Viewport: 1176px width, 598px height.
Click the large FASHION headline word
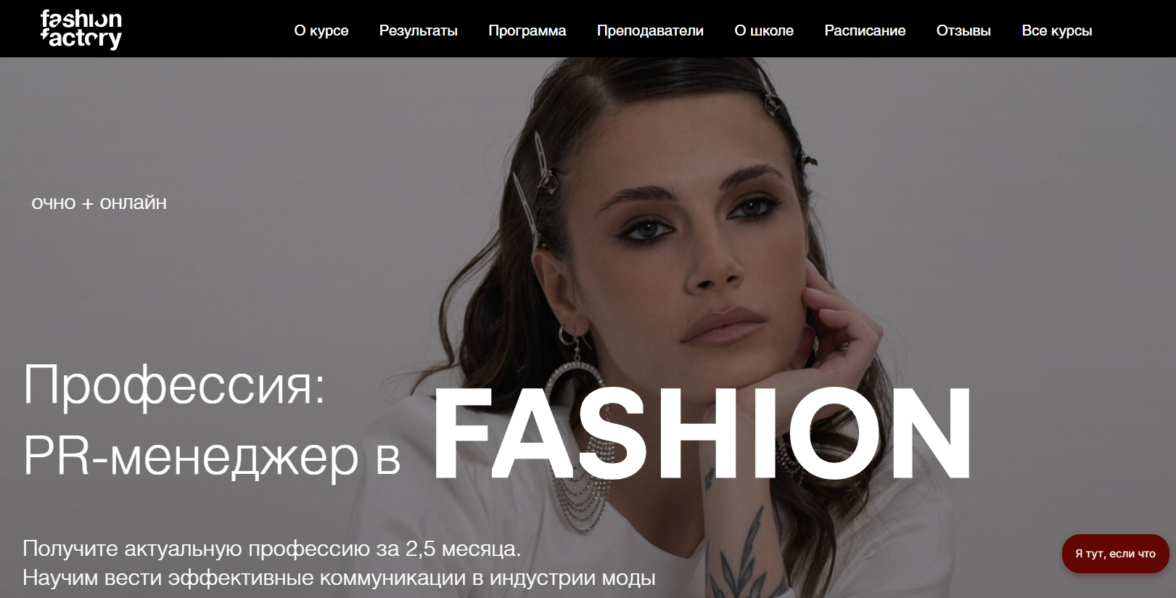tap(702, 434)
